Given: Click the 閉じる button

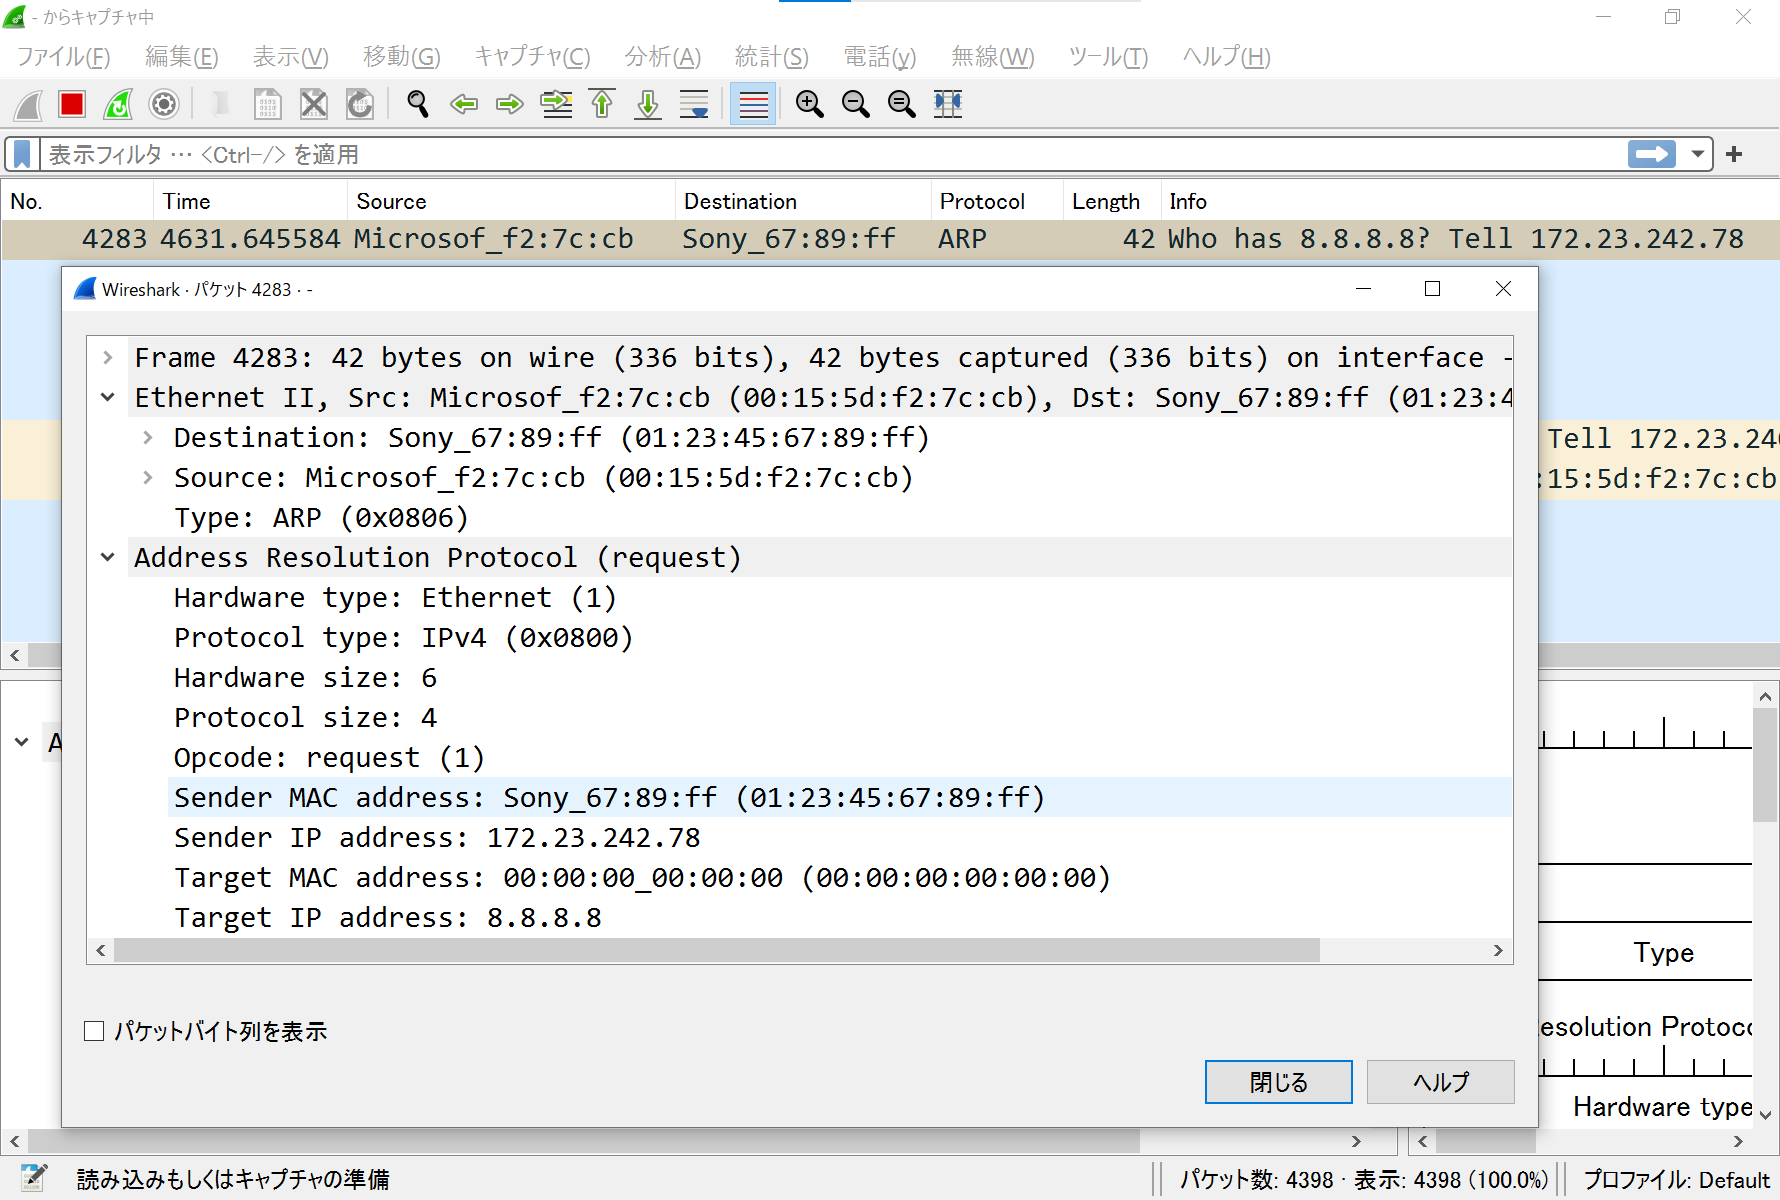Looking at the screenshot, I should tap(1278, 1082).
